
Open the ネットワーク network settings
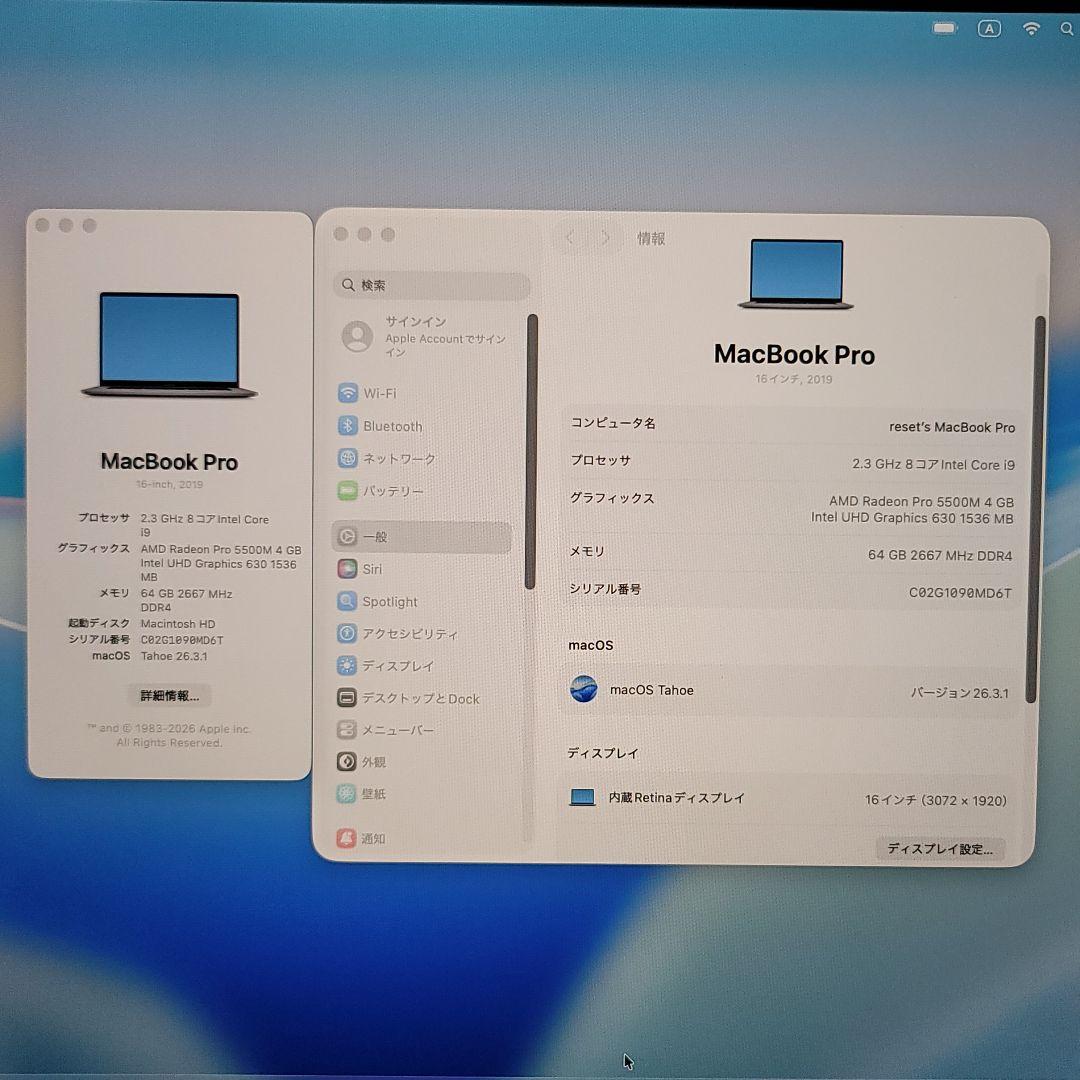click(x=386, y=458)
